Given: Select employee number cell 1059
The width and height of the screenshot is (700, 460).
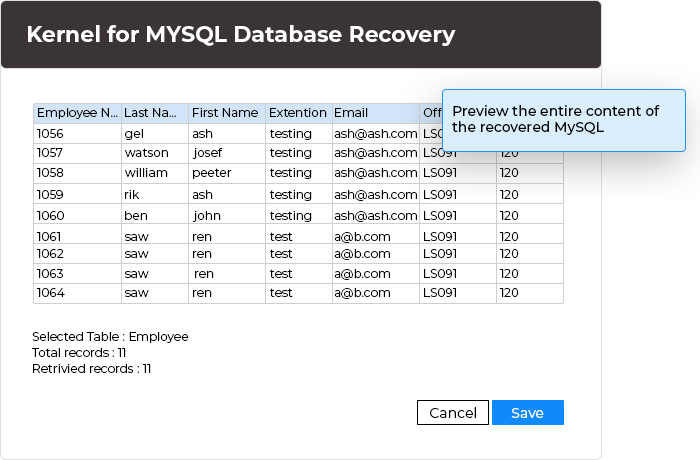Looking at the screenshot, I should click(77, 194).
